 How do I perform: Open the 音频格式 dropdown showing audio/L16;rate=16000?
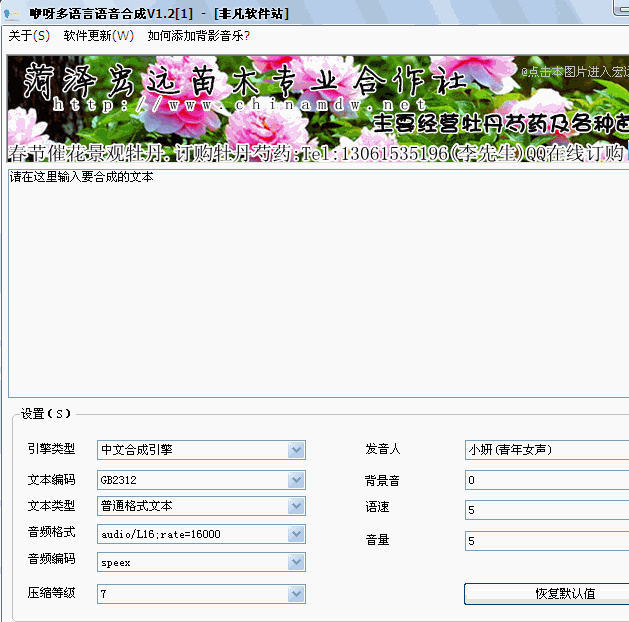point(296,534)
